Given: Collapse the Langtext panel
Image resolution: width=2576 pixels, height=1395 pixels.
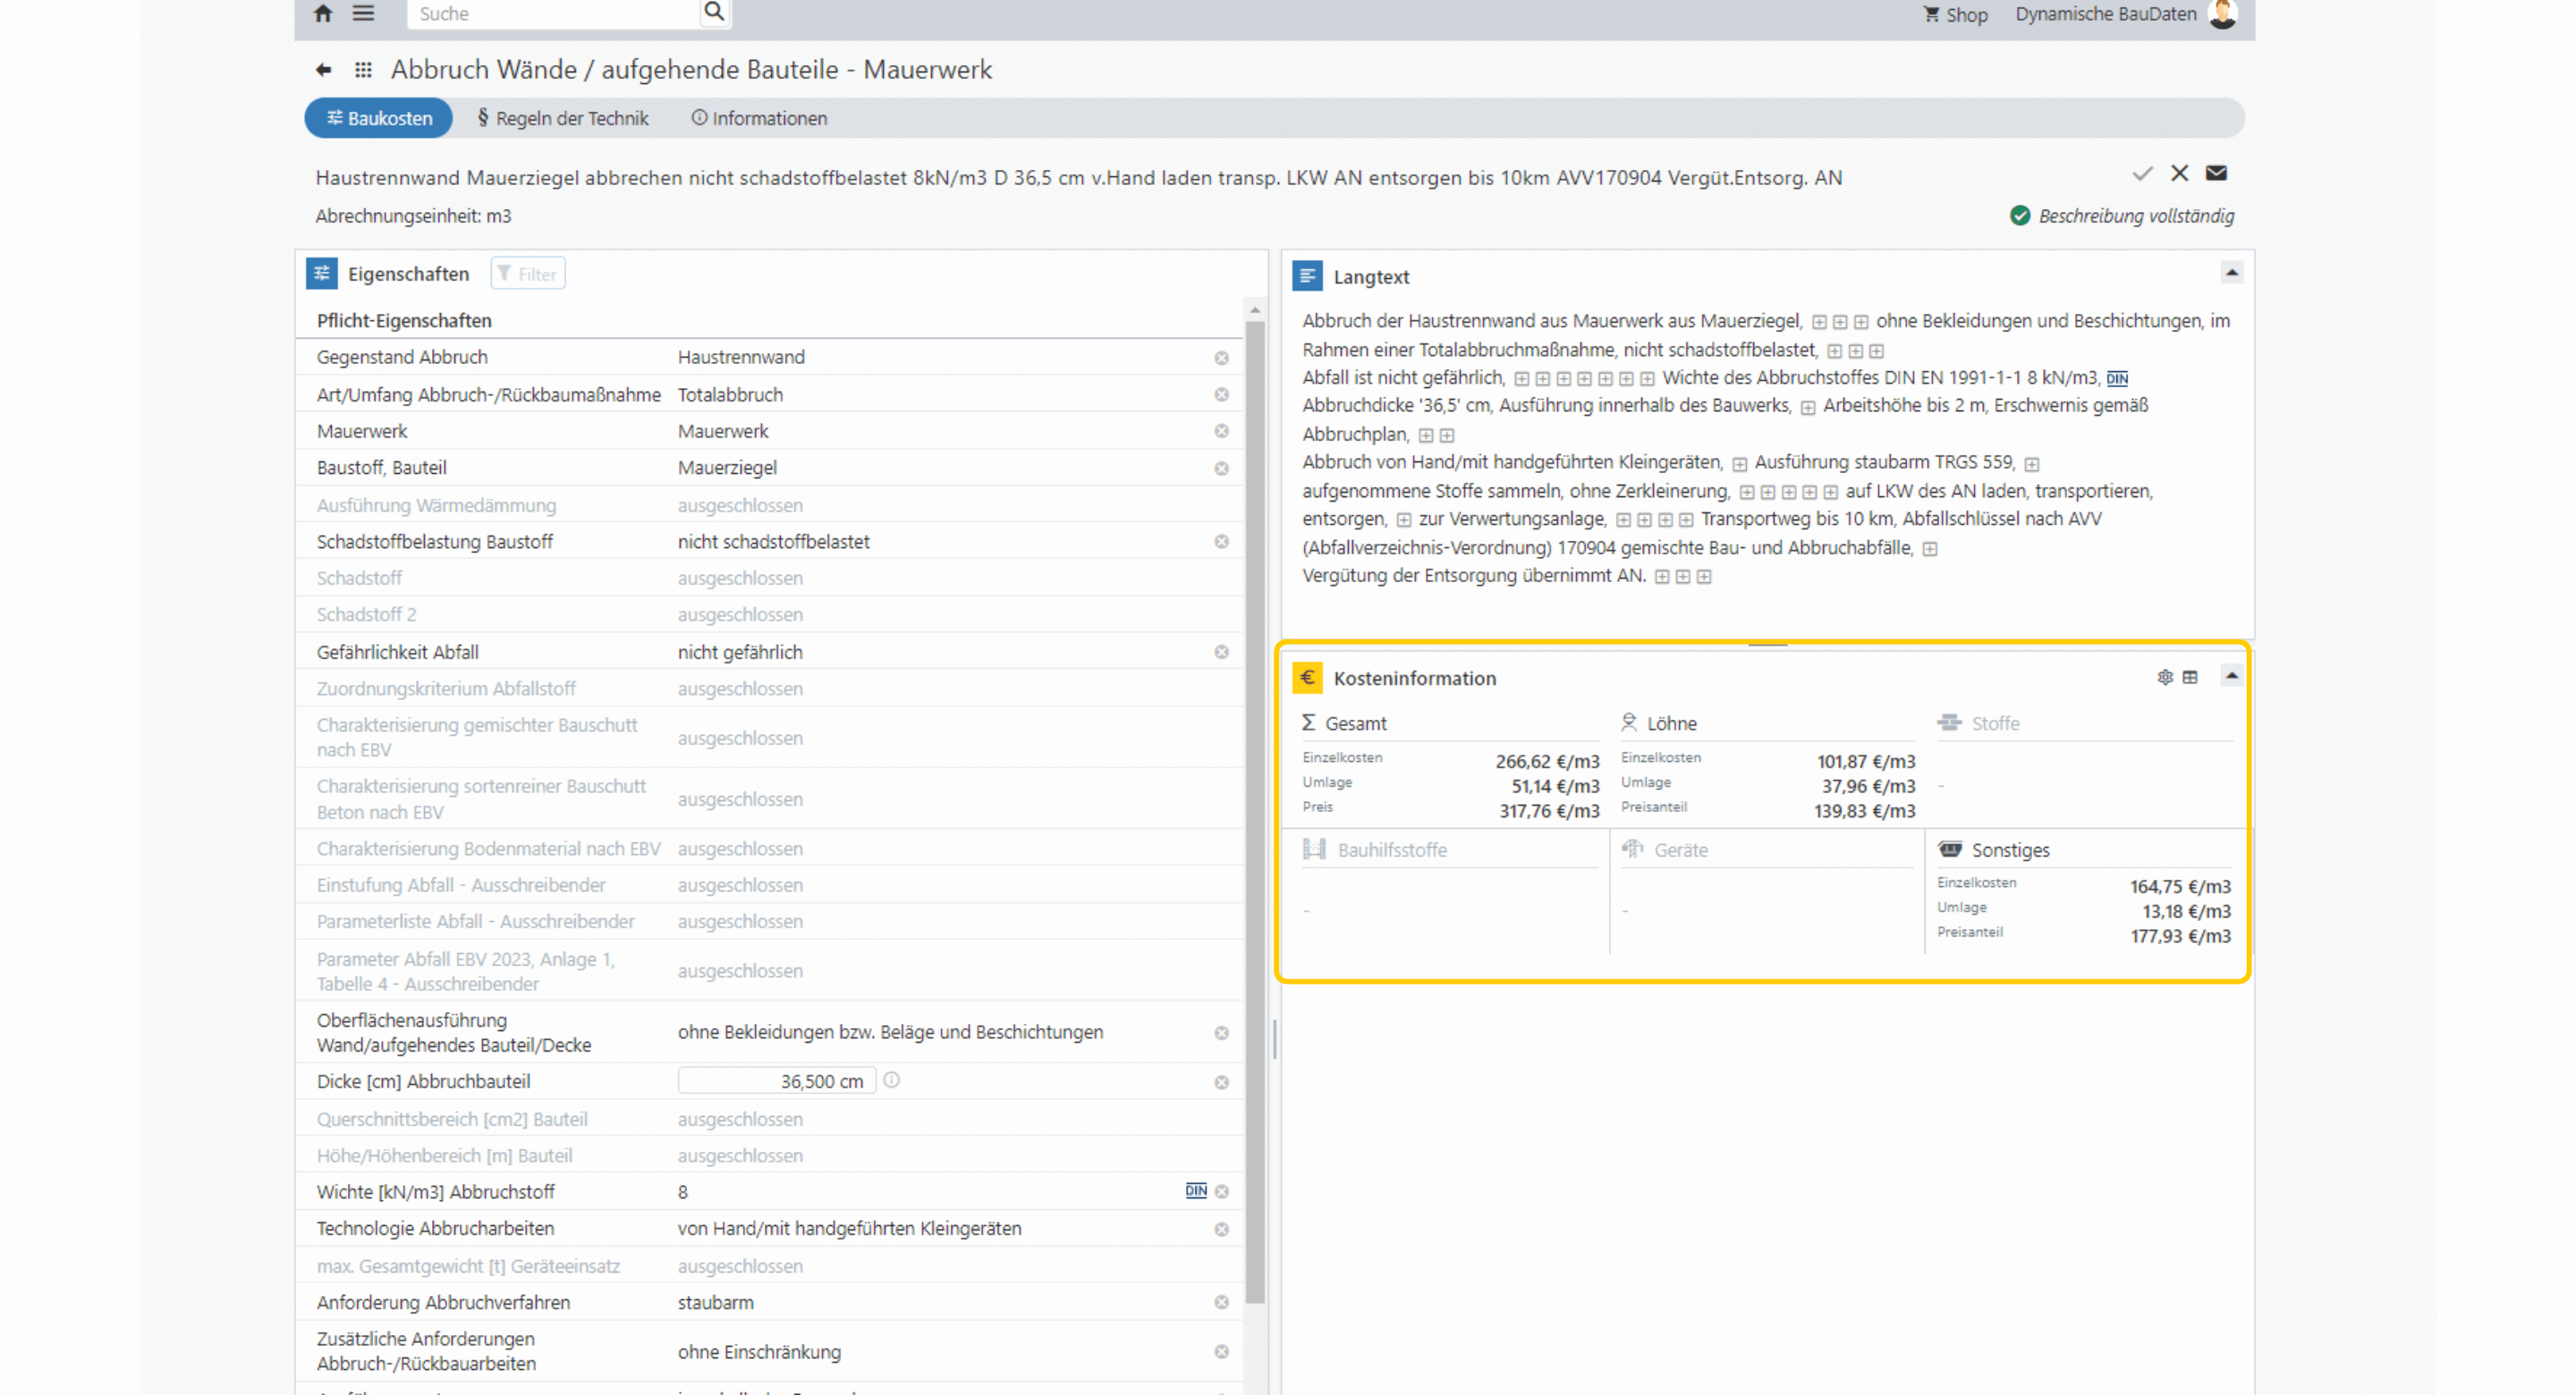Looking at the screenshot, I should tap(2231, 273).
